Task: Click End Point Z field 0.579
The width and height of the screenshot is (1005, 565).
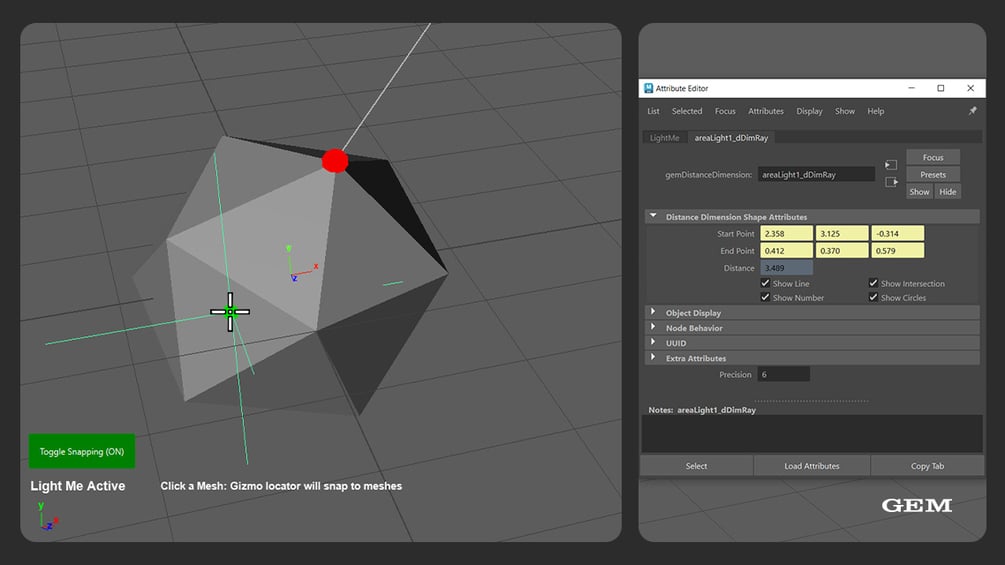Action: click(897, 250)
